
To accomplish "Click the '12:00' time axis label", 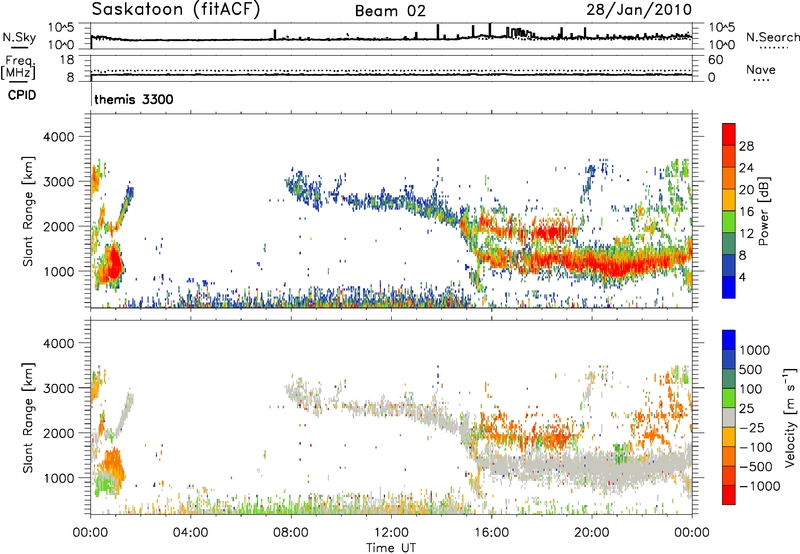I will coord(391,533).
